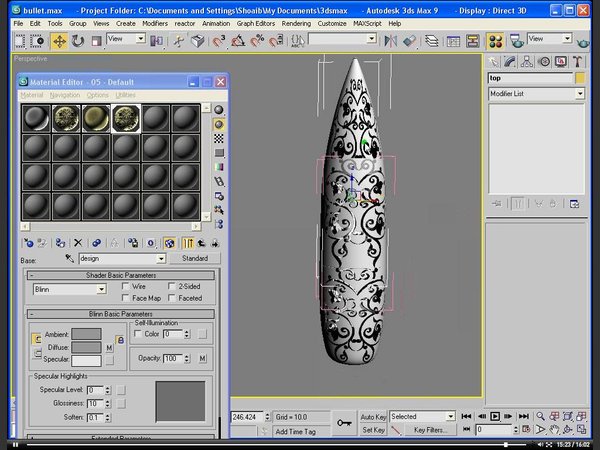Open the Modifiers menu
600x450 pixels.
tap(155, 22)
